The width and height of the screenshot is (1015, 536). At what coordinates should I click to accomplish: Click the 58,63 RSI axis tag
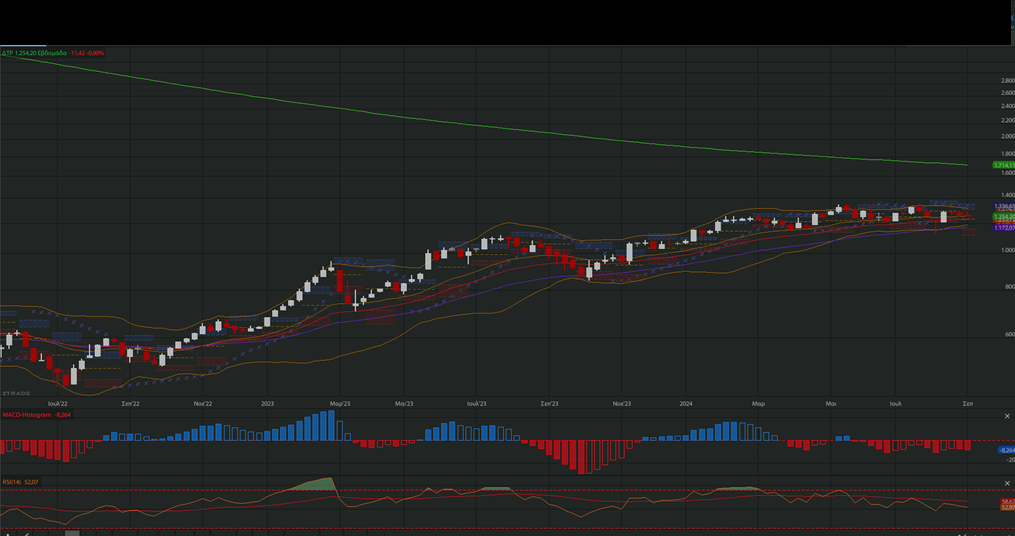tap(1007, 501)
